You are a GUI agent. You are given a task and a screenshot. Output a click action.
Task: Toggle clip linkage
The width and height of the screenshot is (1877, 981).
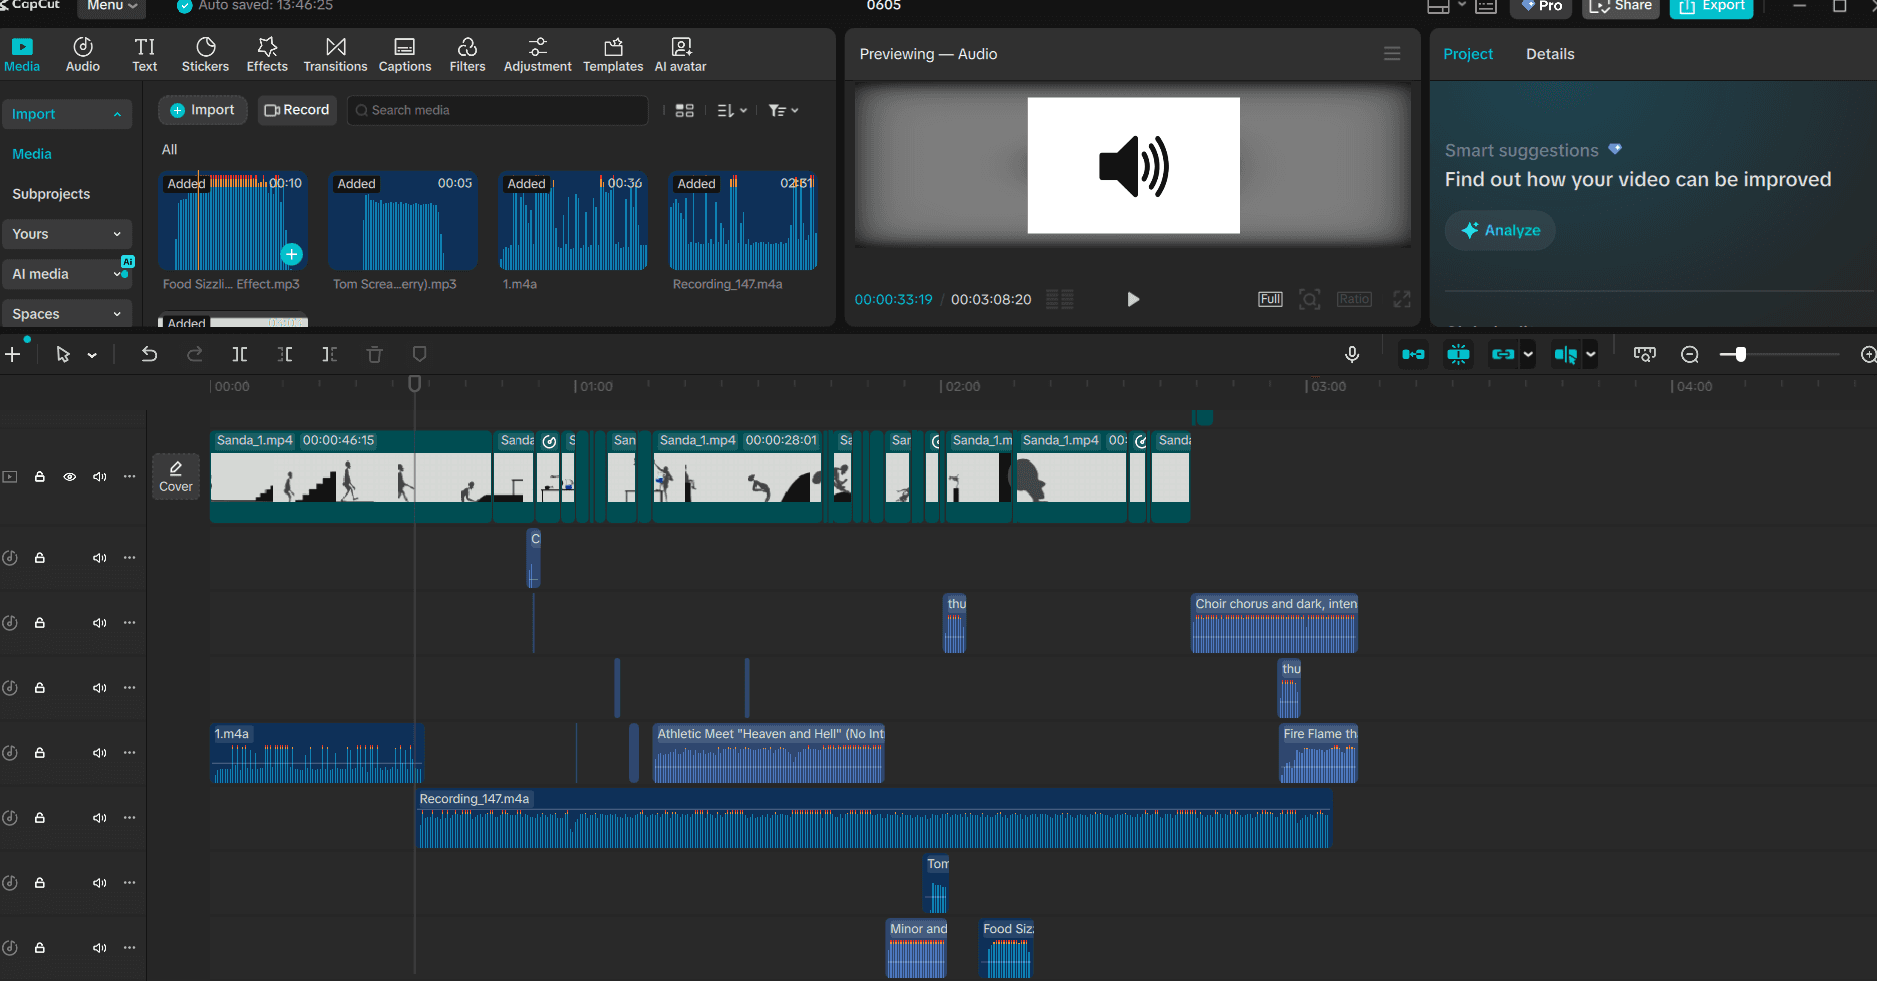[x=1503, y=354]
